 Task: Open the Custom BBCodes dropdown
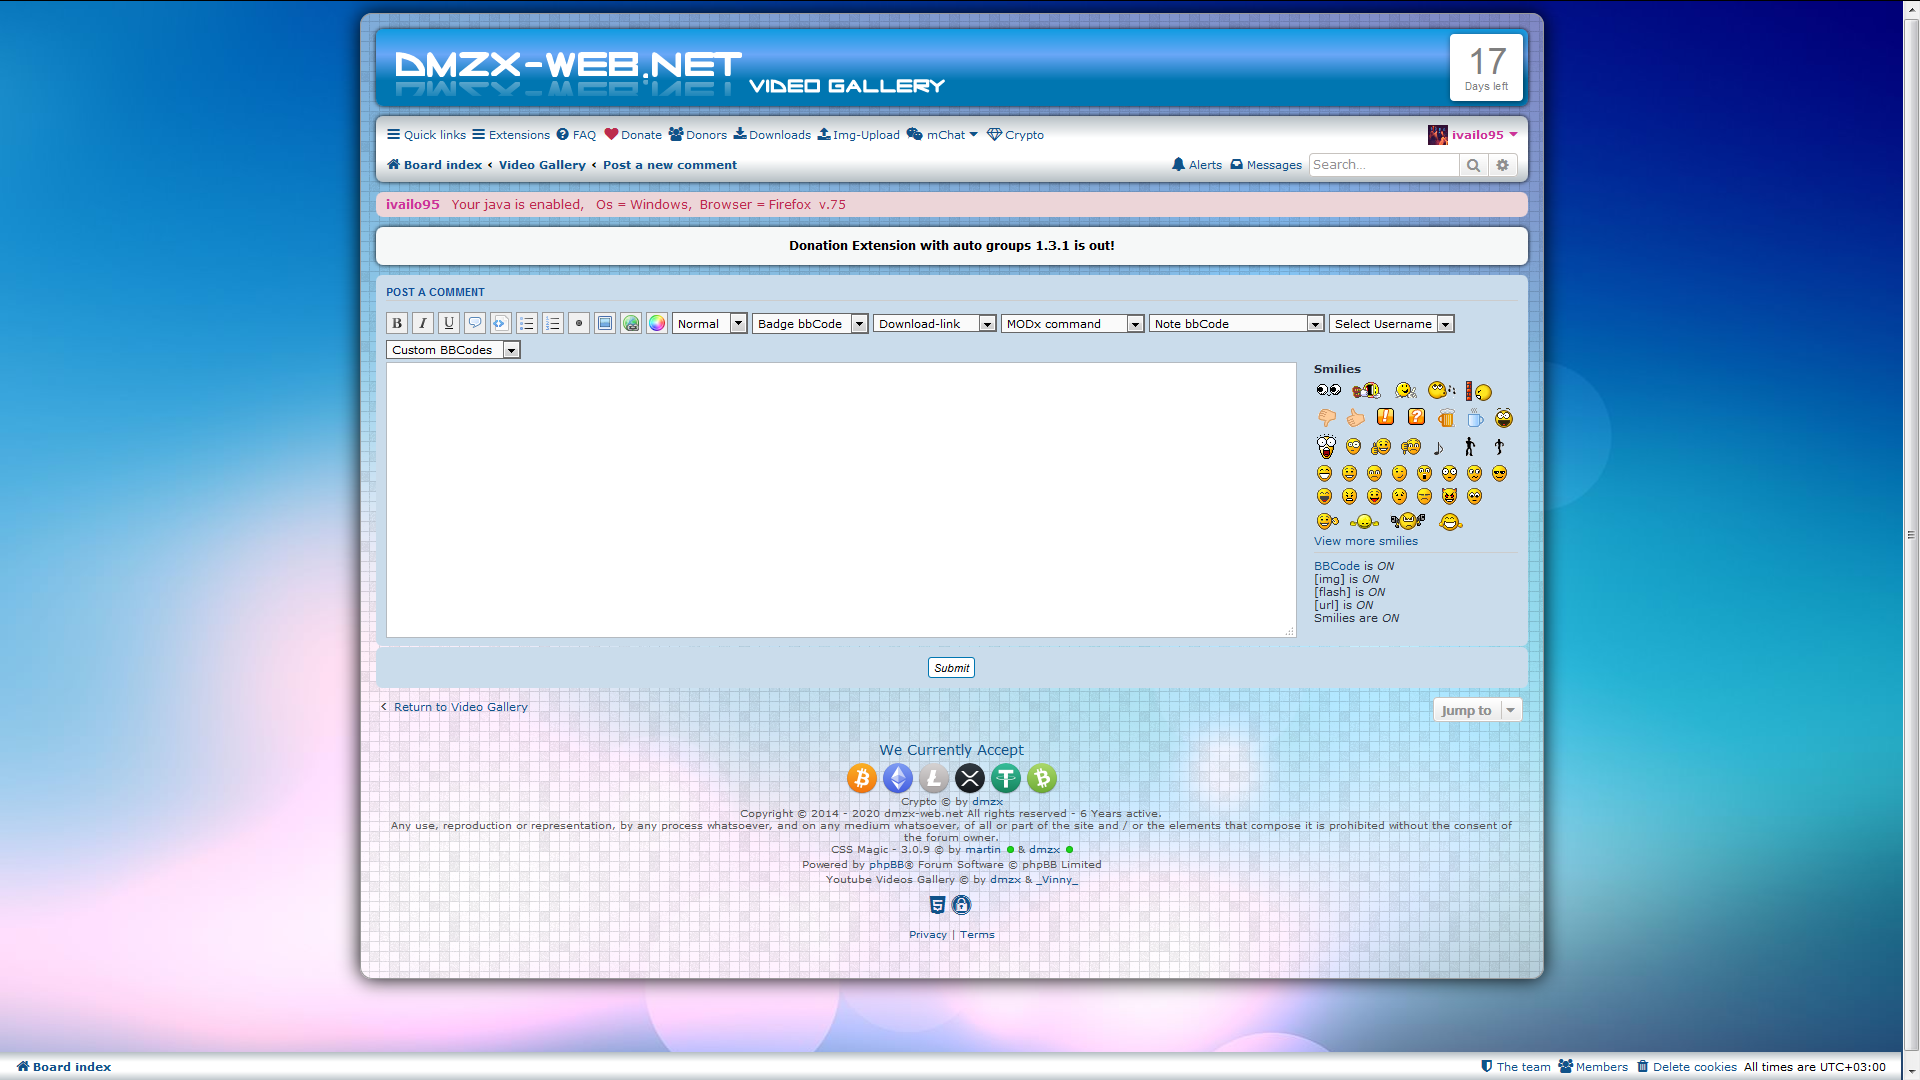click(x=453, y=350)
